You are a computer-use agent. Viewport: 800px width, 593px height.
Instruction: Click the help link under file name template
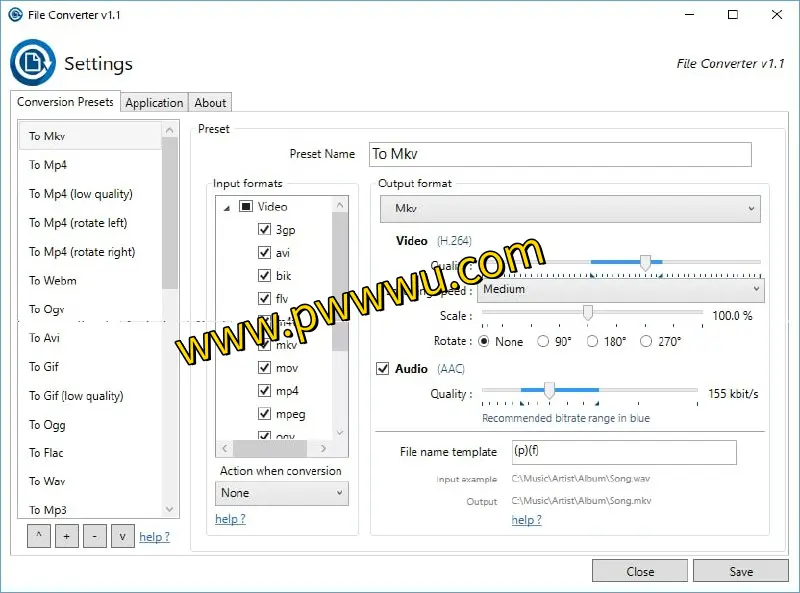click(x=526, y=520)
